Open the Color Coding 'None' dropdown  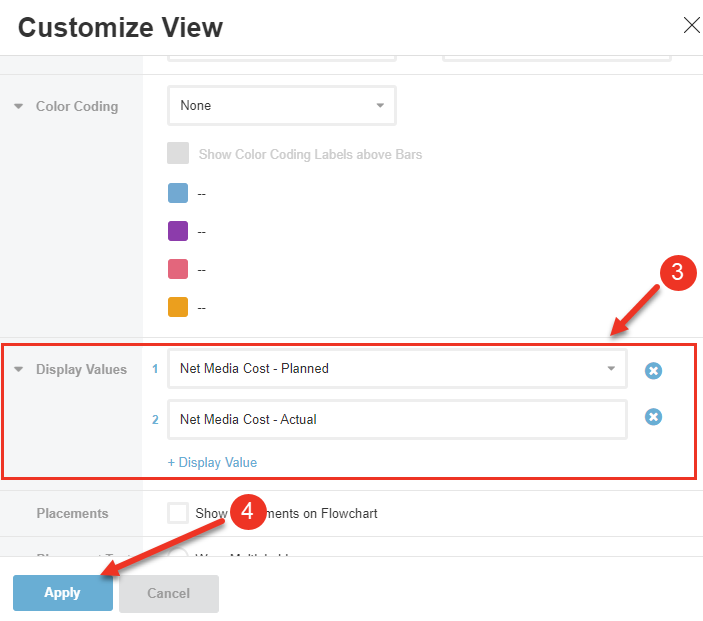pos(281,105)
